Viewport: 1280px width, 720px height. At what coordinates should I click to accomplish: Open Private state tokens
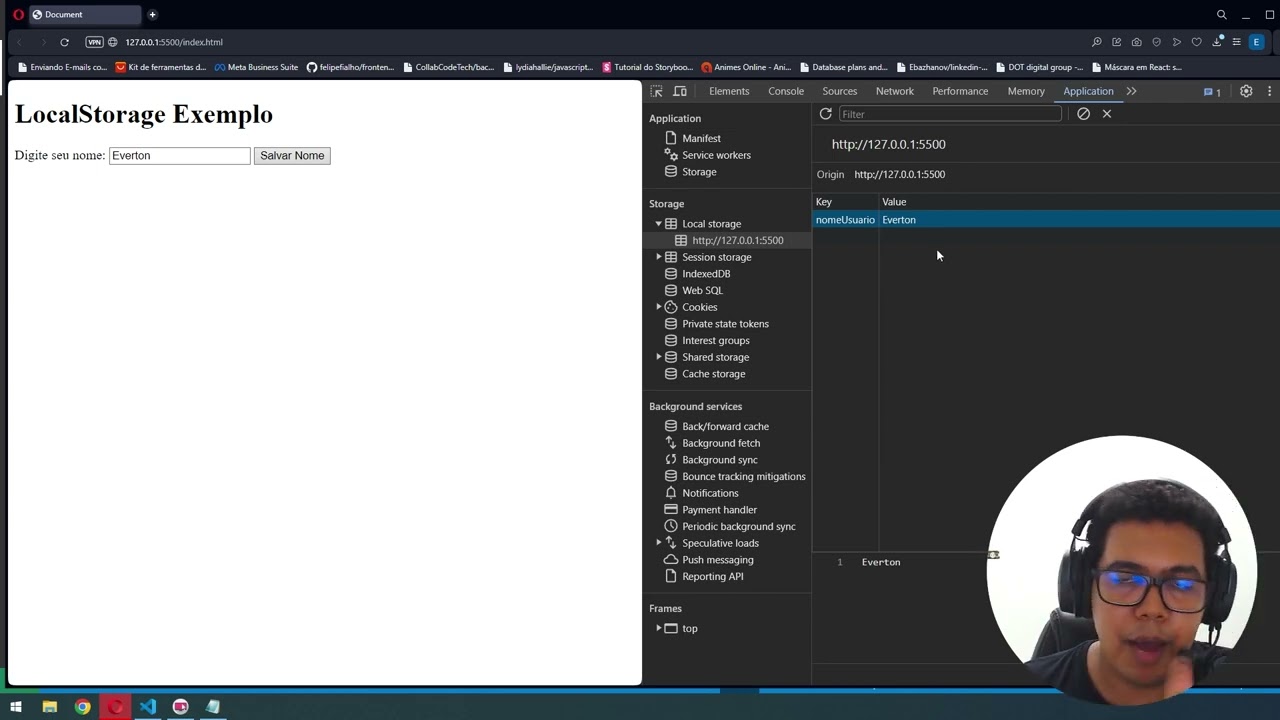coord(725,324)
